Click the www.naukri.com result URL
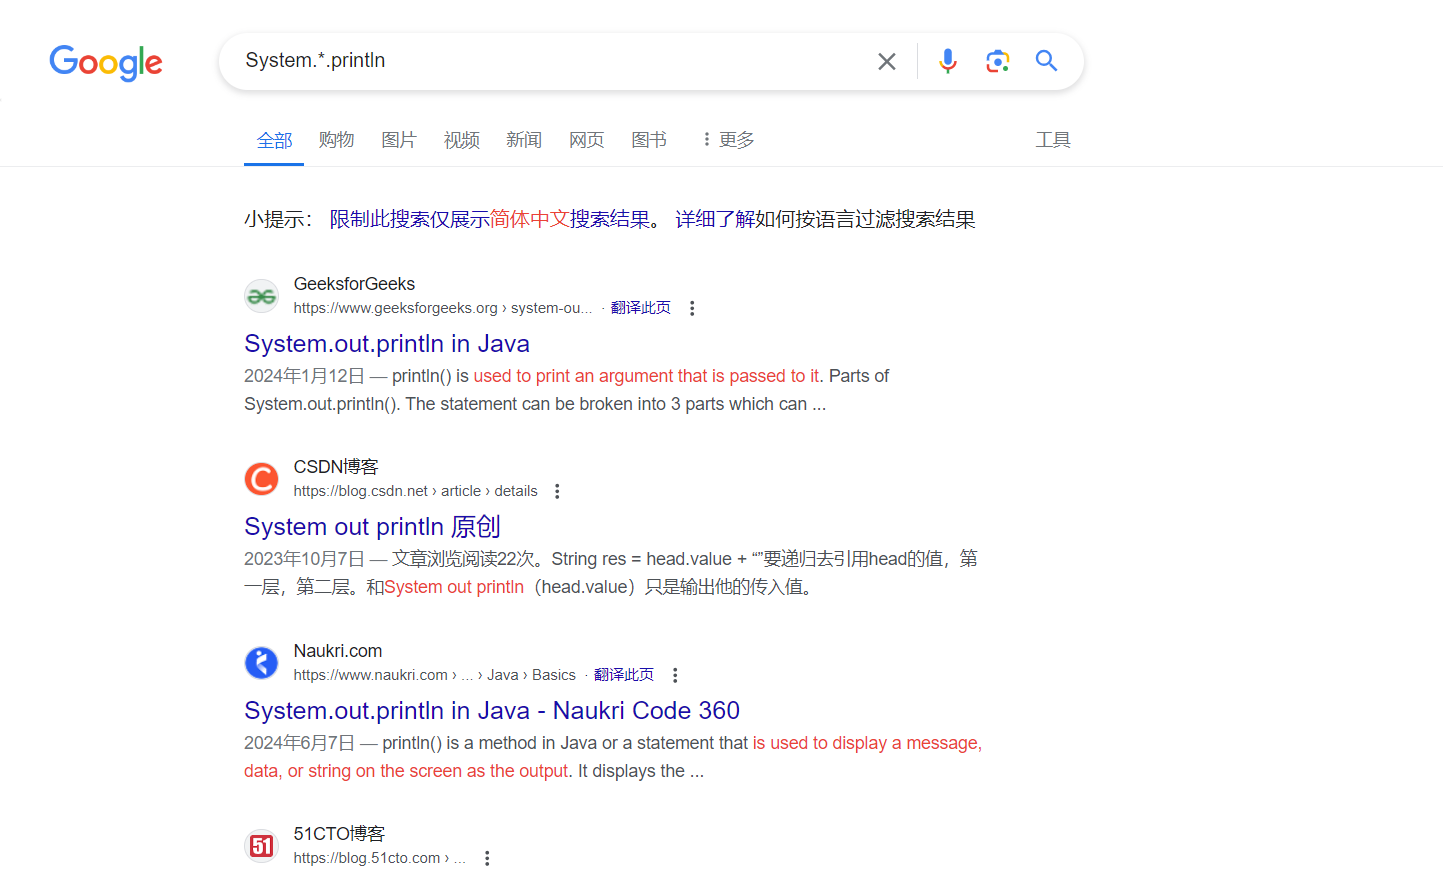The width and height of the screenshot is (1443, 879). click(434, 675)
